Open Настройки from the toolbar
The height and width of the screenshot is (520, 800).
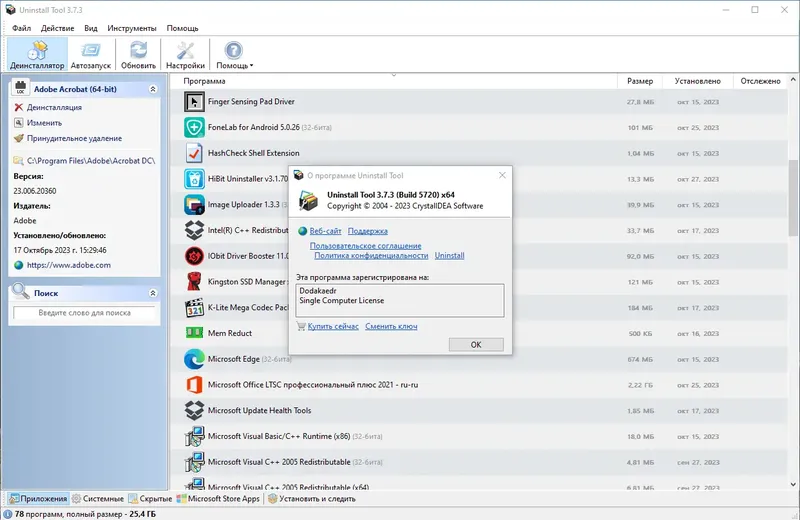click(x=185, y=54)
